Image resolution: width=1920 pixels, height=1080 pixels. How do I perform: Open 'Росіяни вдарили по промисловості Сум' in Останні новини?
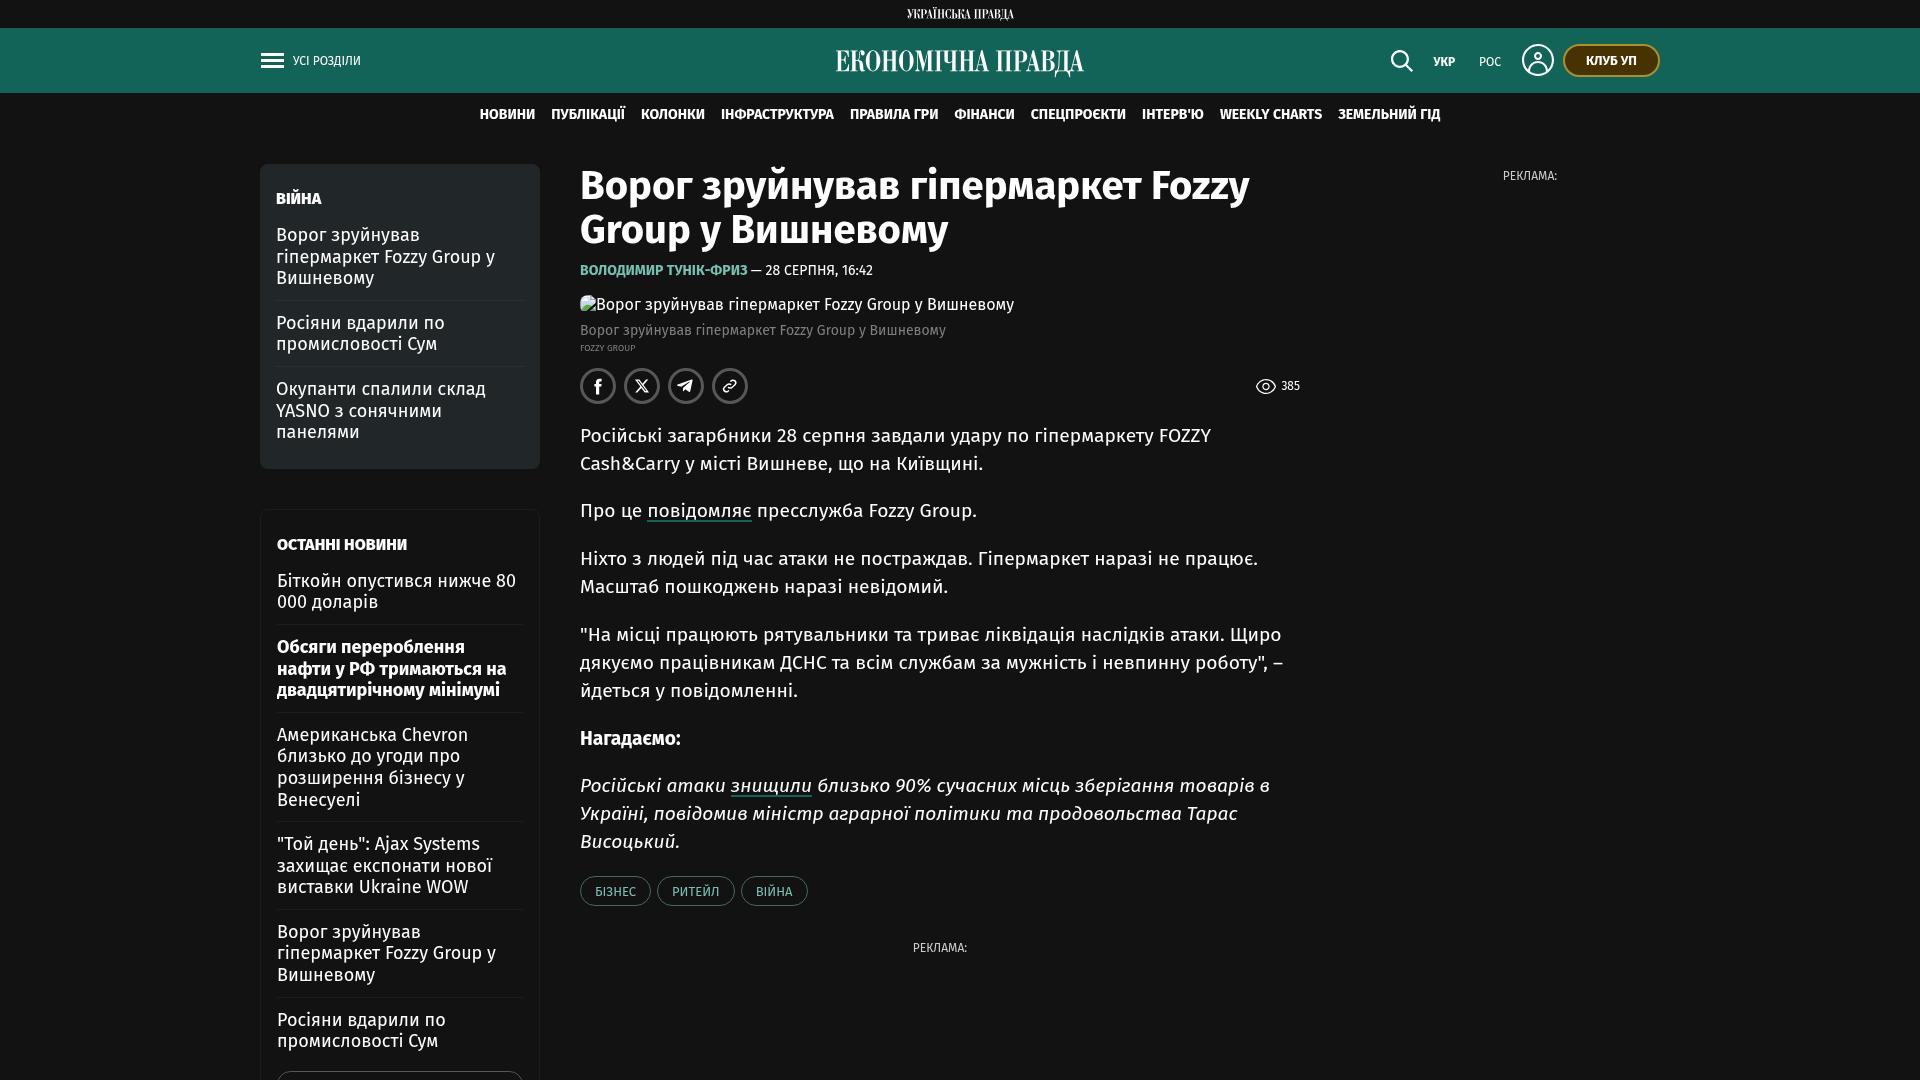[361, 1031]
